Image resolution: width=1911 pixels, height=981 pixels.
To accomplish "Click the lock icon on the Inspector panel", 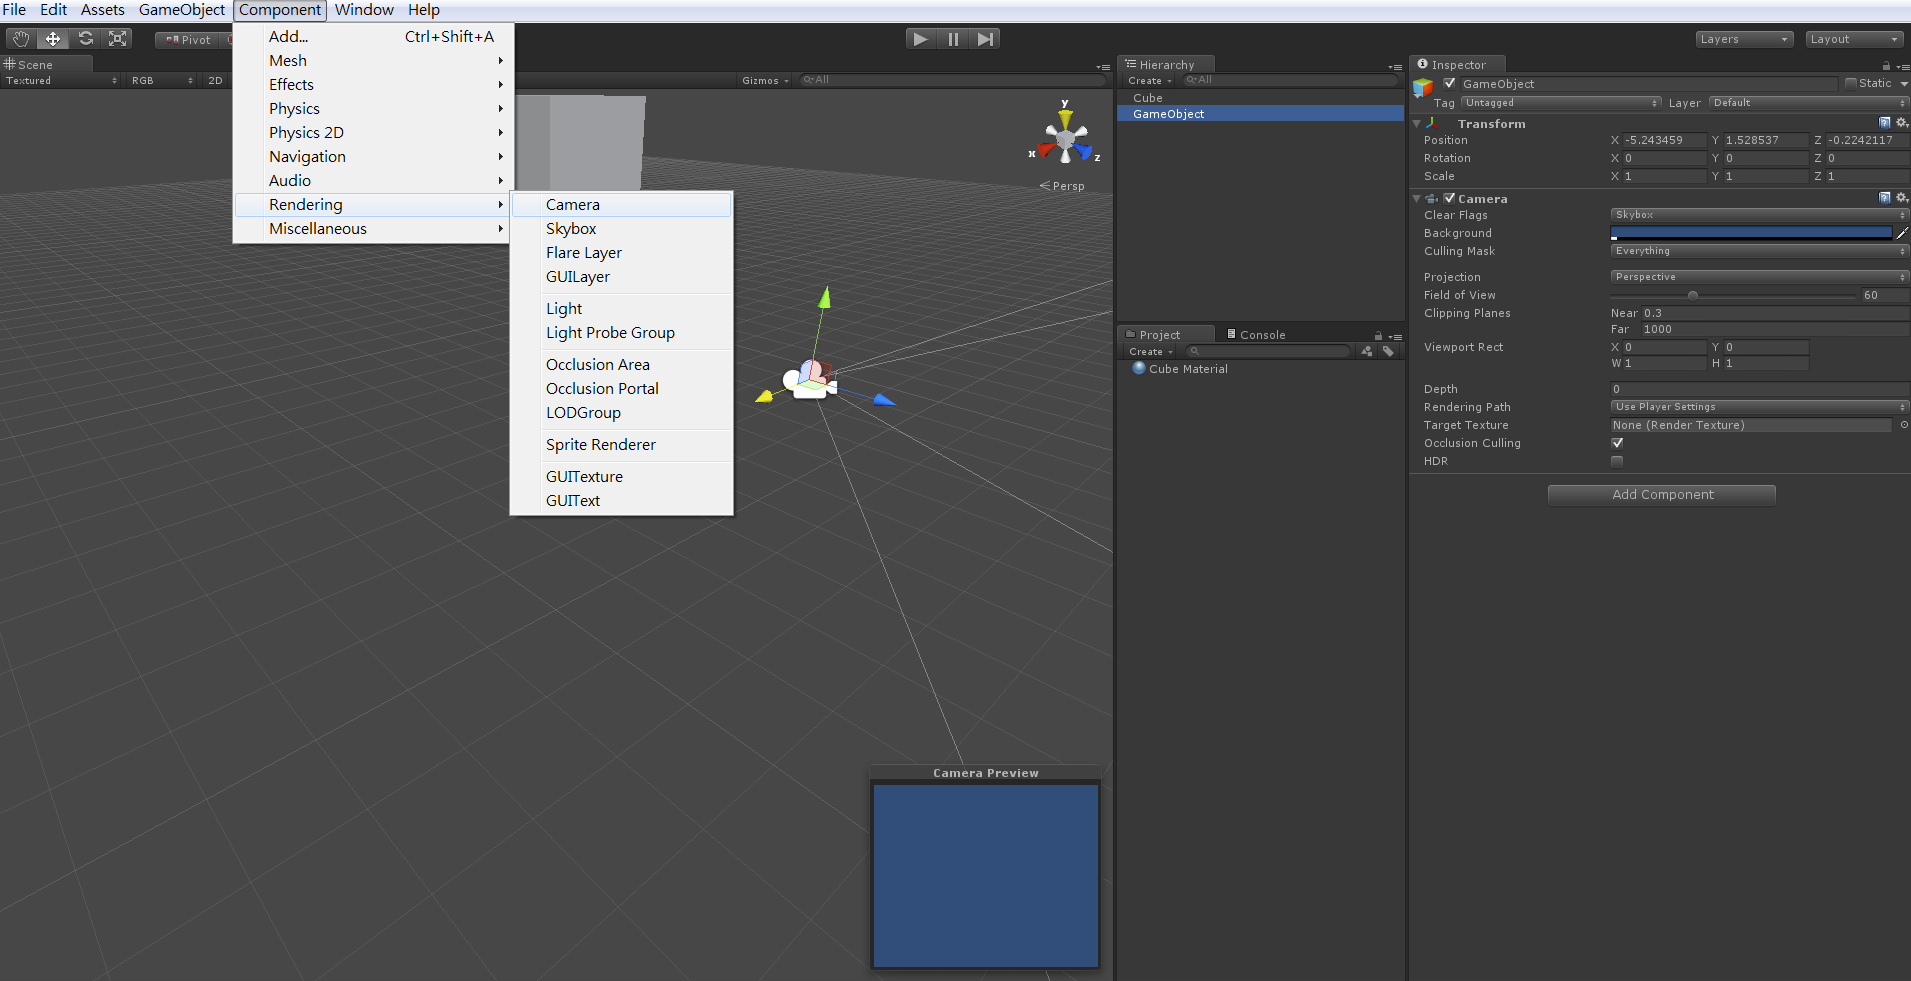I will (1884, 64).
